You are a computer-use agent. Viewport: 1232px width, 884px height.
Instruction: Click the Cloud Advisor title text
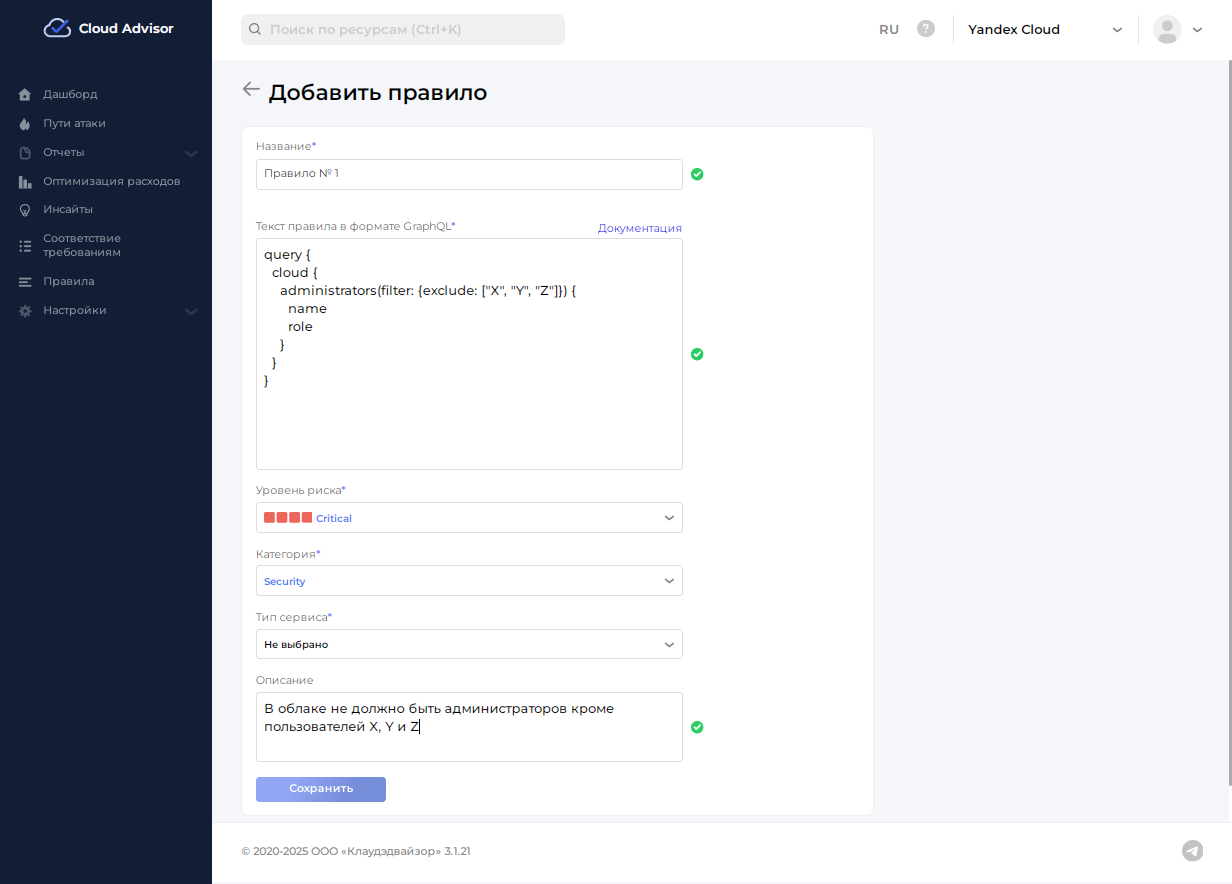pyautogui.click(x=126, y=28)
